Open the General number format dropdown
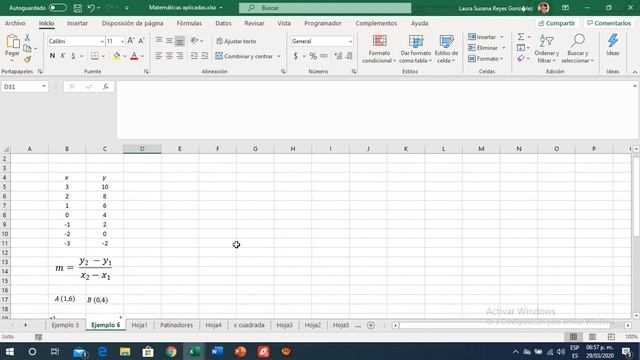 pos(350,41)
